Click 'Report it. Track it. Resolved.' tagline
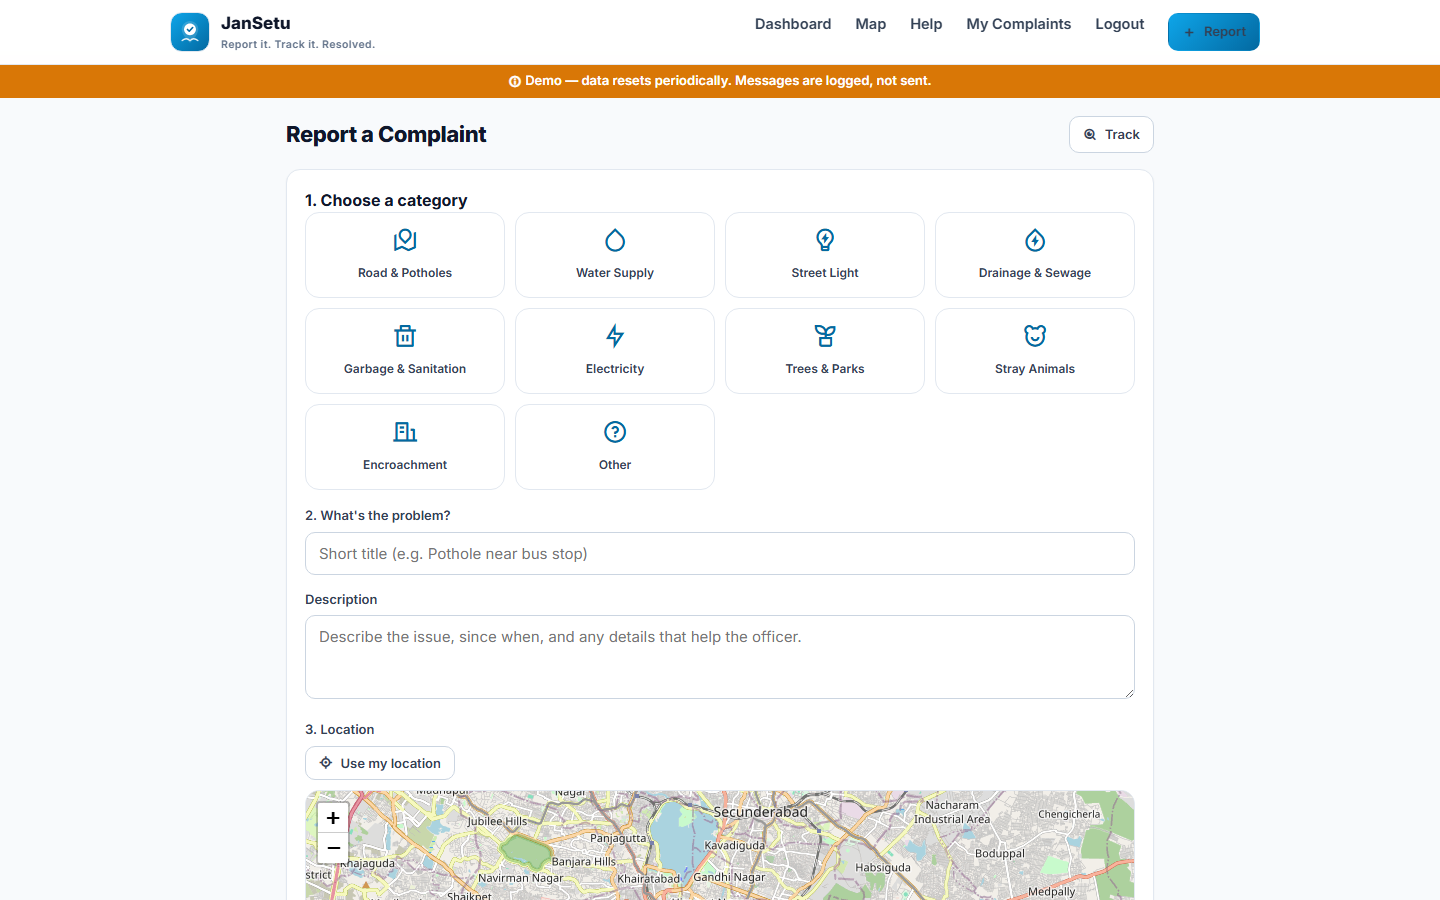Image resolution: width=1440 pixels, height=900 pixels. (298, 44)
